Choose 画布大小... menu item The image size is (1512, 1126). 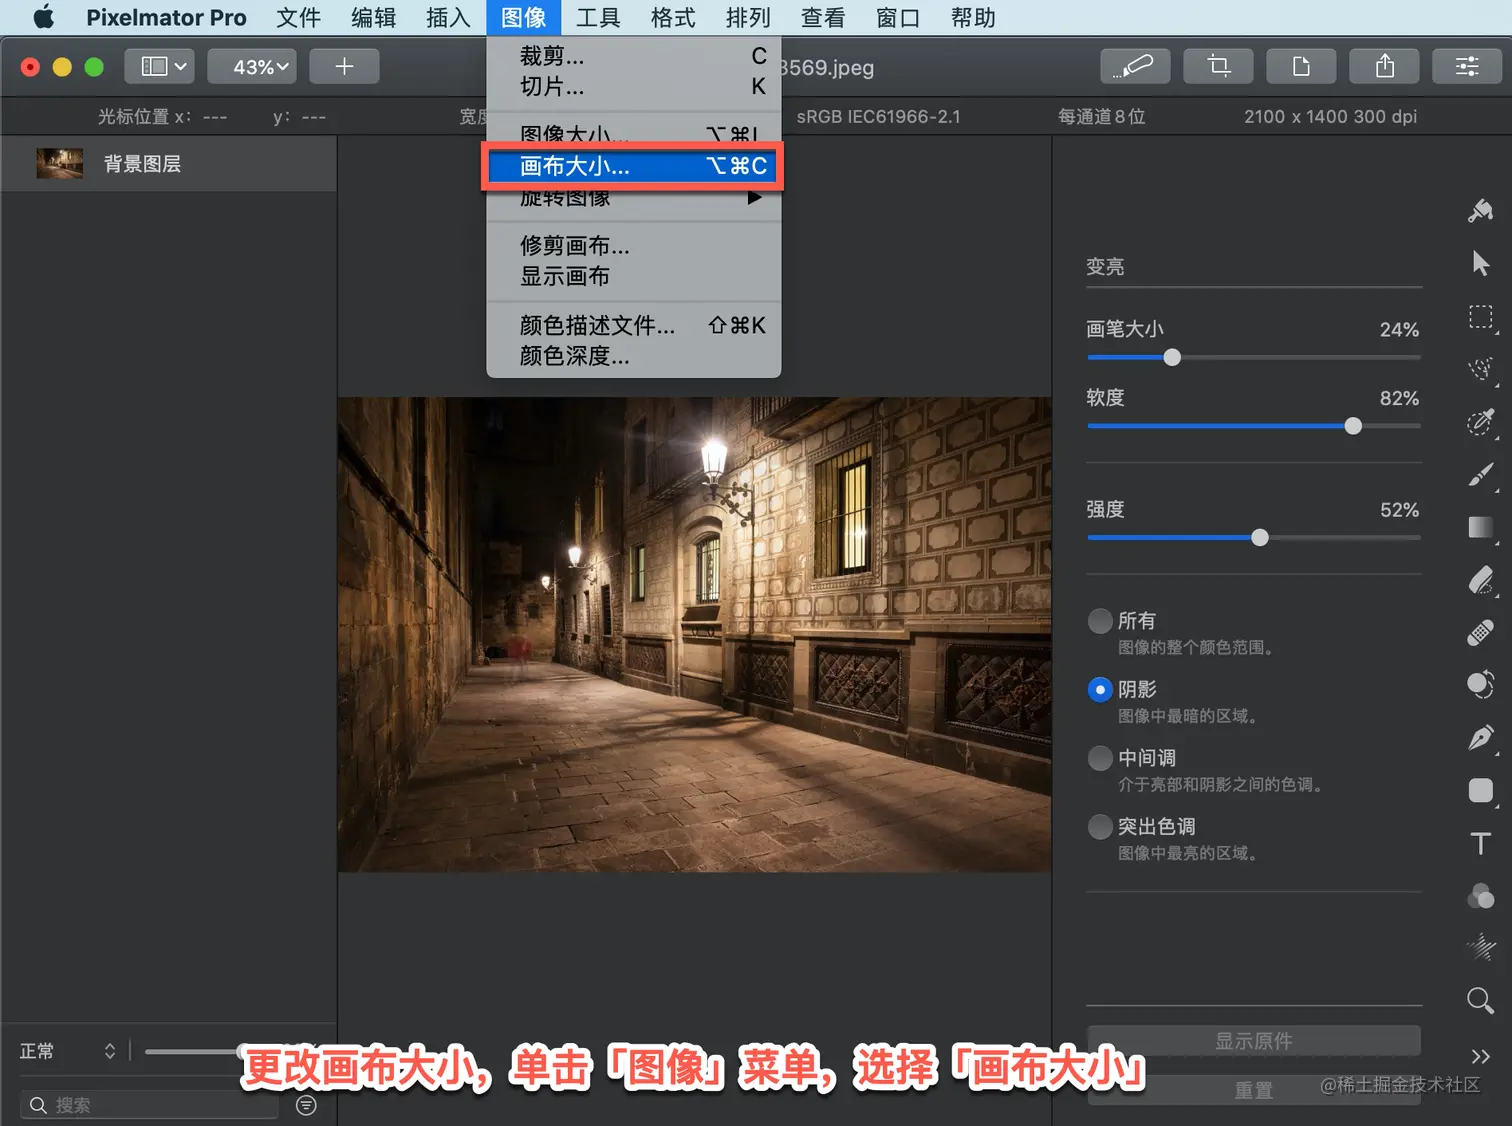(634, 166)
